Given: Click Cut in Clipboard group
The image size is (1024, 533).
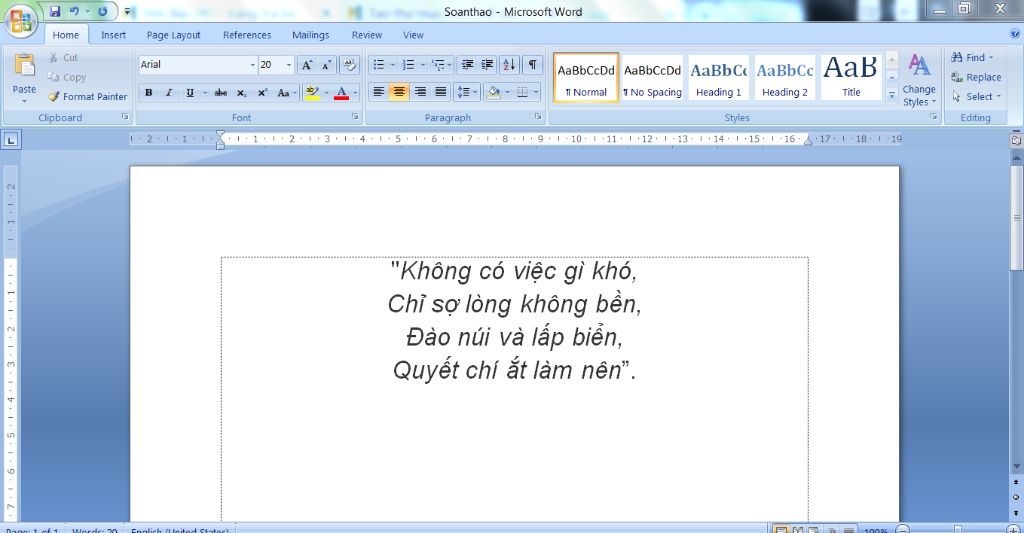Looking at the screenshot, I should click(x=63, y=57).
